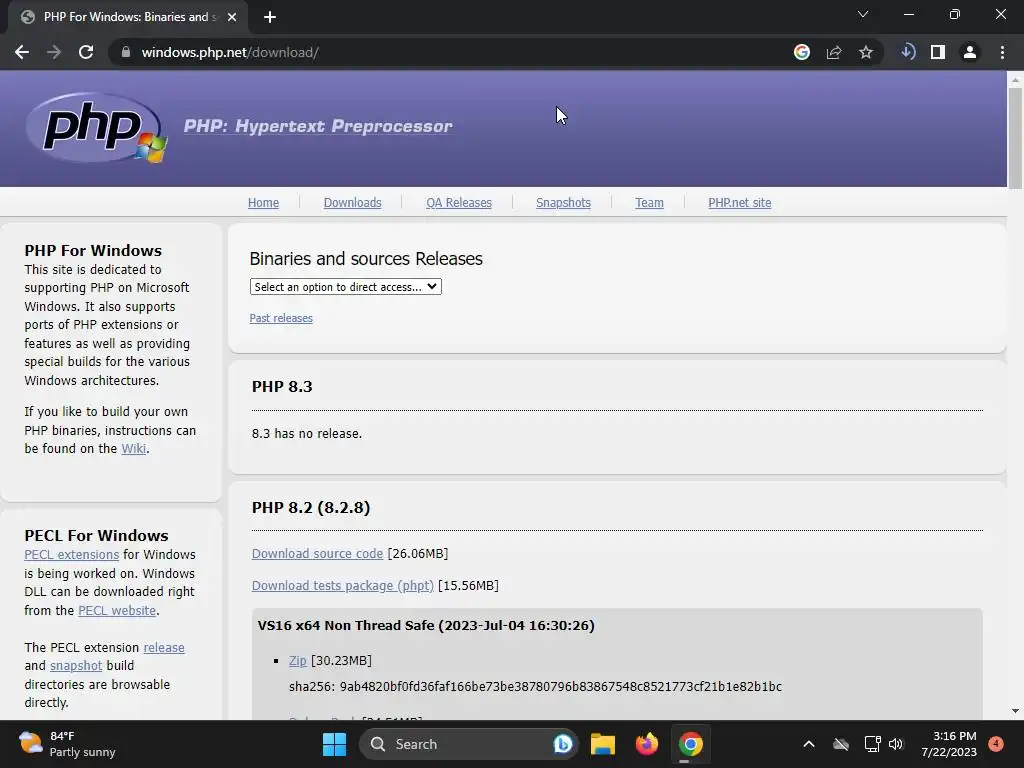Click Download tests package (phpt) link
The image size is (1024, 768).
[x=343, y=586]
